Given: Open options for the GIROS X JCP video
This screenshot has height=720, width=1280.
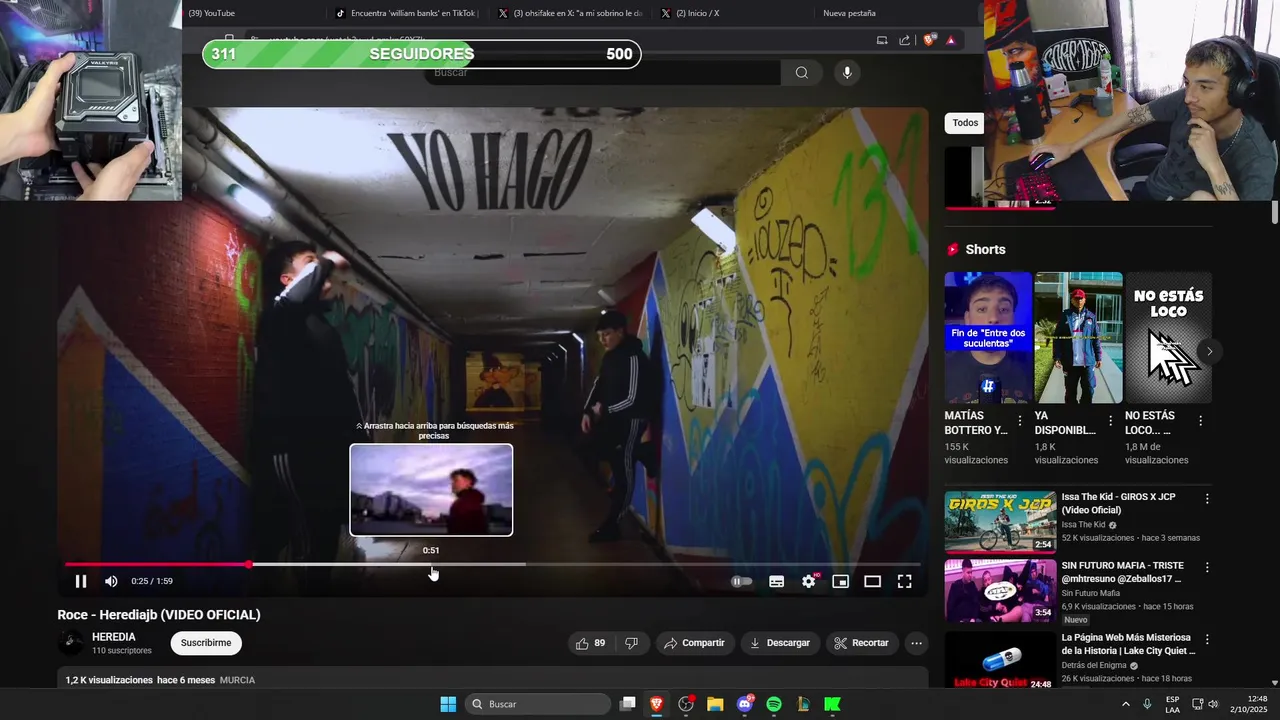Looking at the screenshot, I should pyautogui.click(x=1207, y=498).
